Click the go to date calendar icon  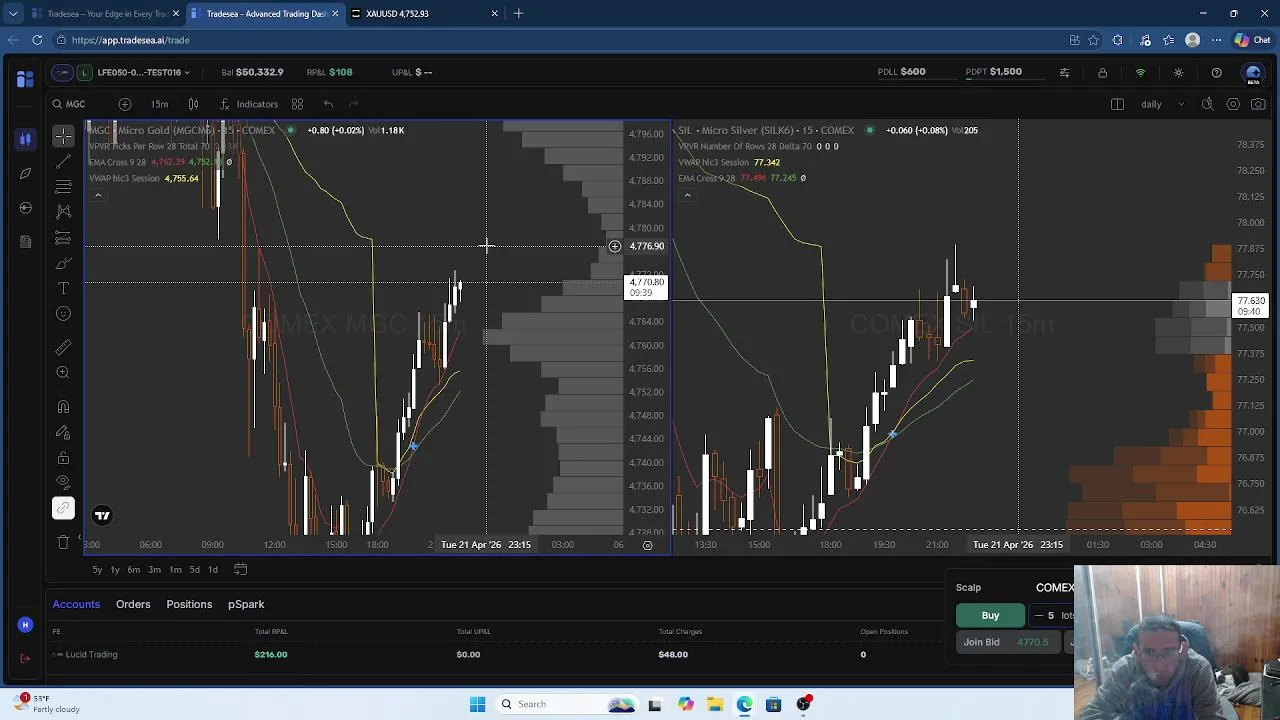click(240, 569)
